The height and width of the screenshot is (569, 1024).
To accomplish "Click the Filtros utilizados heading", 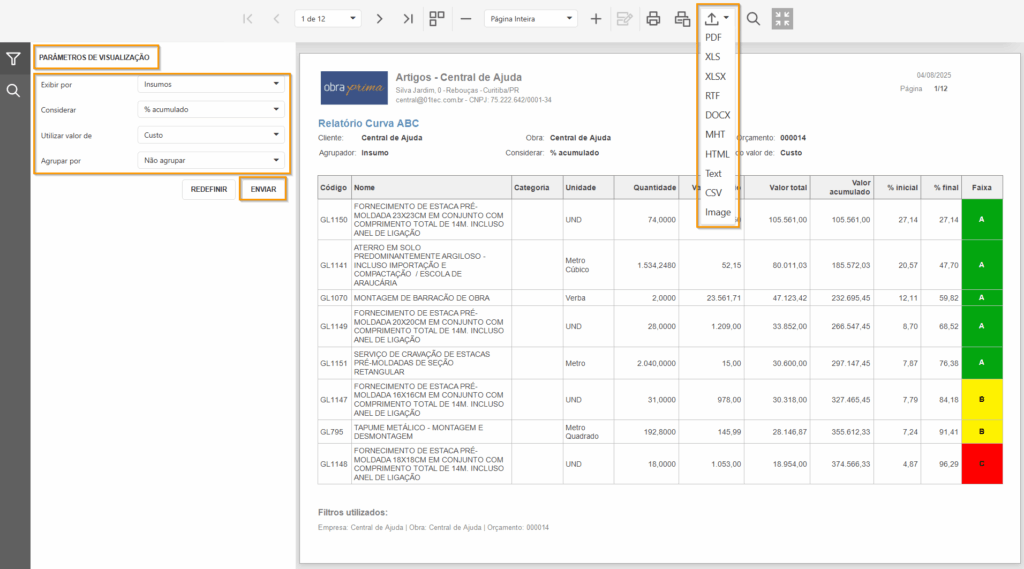I will coord(353,513).
